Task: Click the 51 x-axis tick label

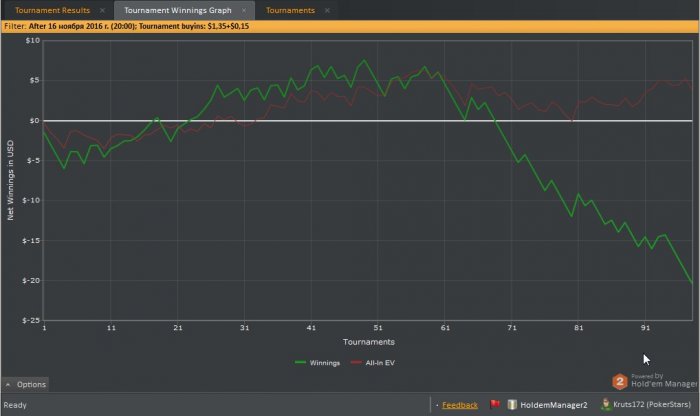Action: tap(378, 328)
